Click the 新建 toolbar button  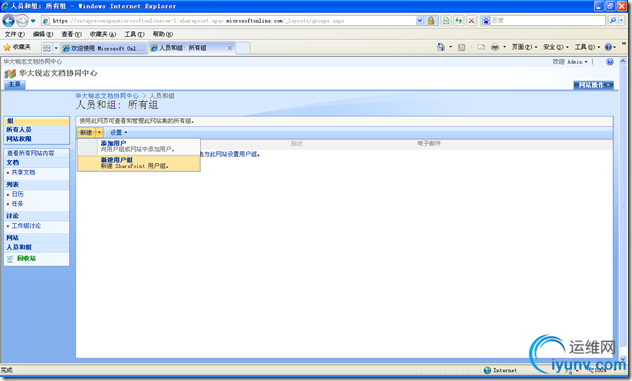tap(86, 132)
